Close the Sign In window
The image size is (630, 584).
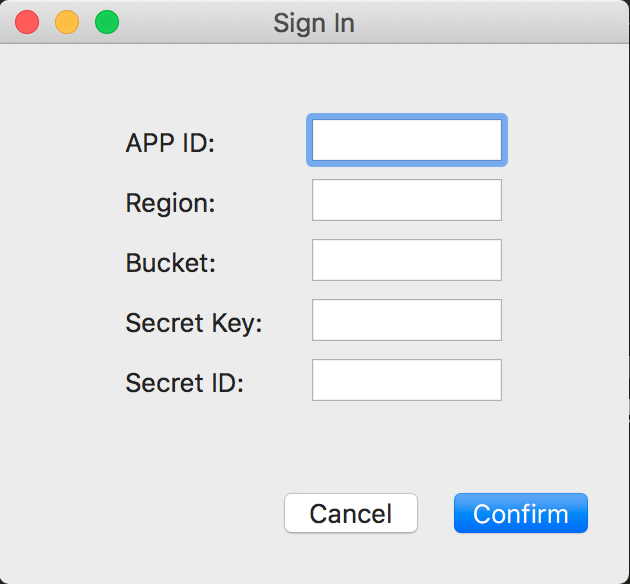coord(27,22)
